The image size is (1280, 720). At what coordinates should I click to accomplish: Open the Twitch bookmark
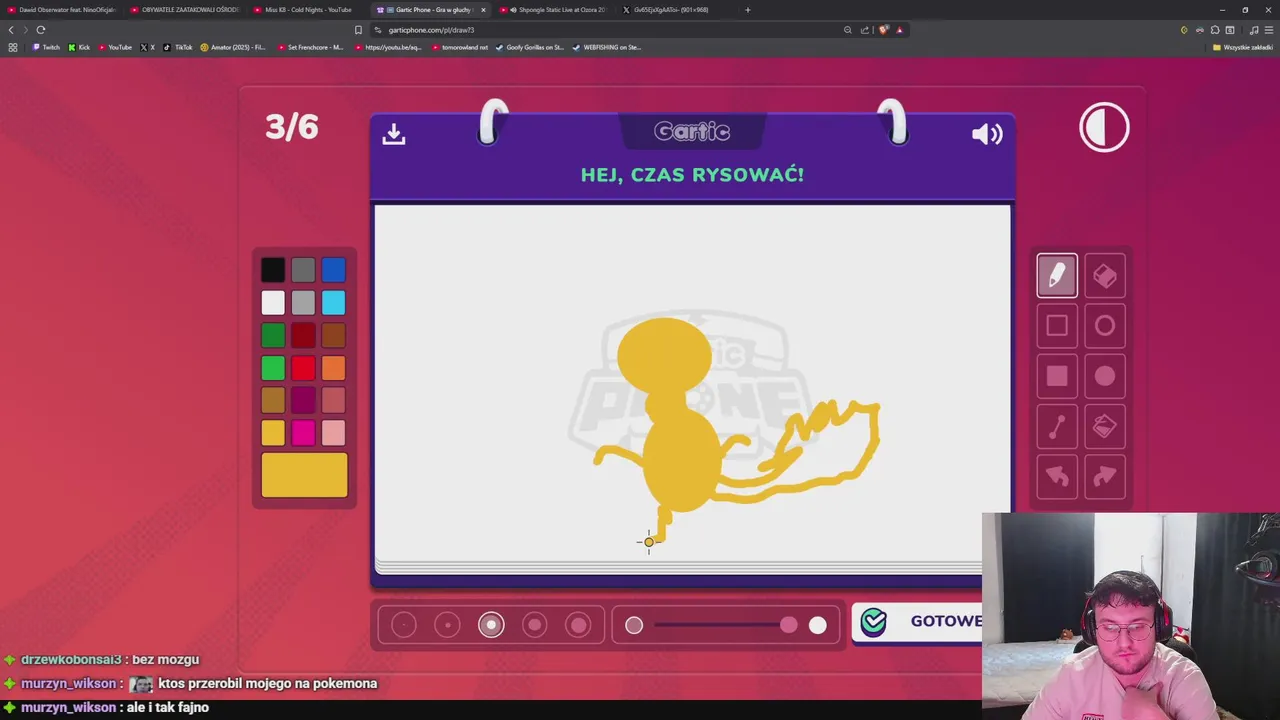point(46,47)
